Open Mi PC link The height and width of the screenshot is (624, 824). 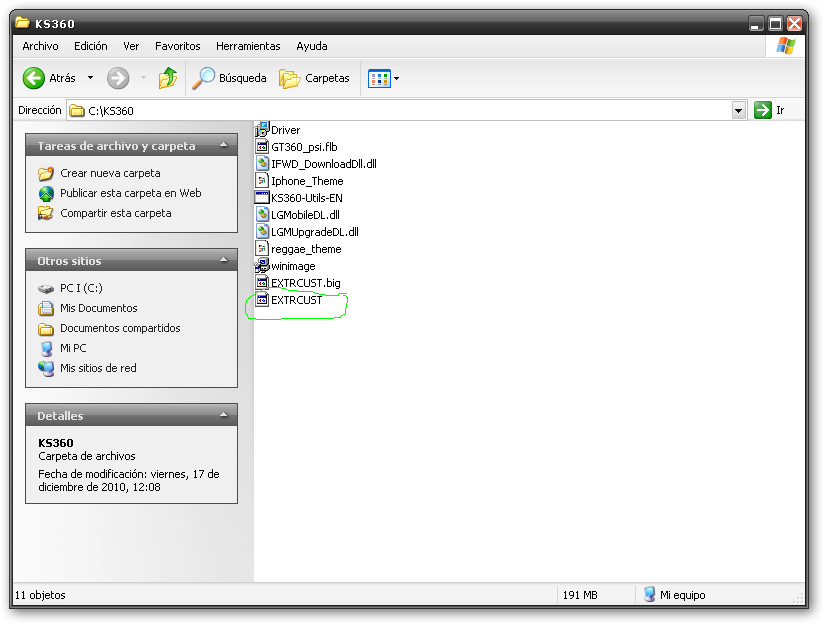(x=73, y=348)
